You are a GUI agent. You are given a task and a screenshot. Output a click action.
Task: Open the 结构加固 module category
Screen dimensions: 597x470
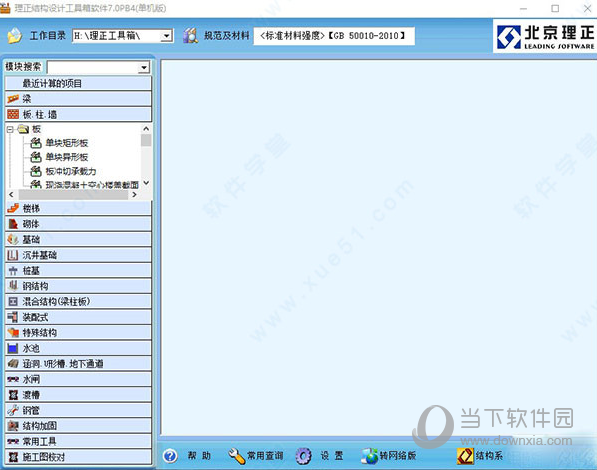click(78, 426)
